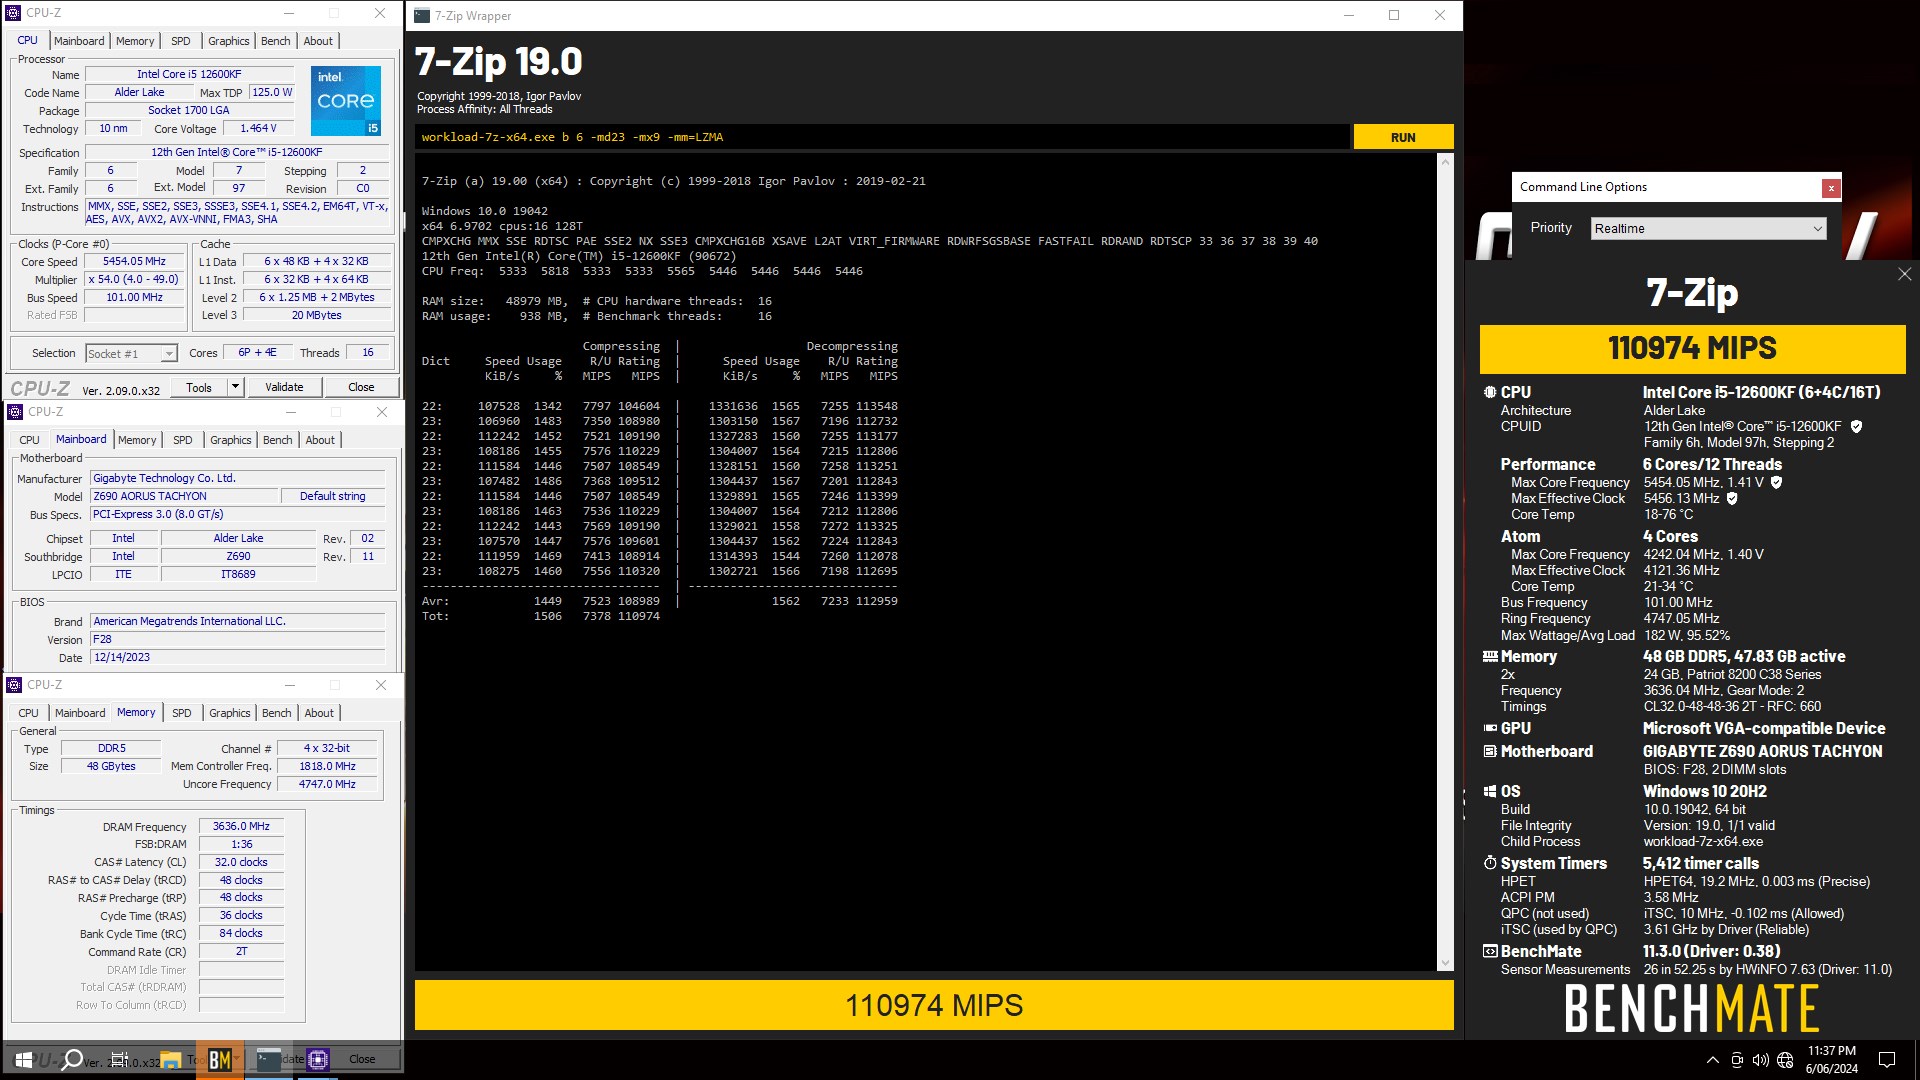
Task: Click the CPU chip icon in BenchMate panel
Action: coord(1490,393)
